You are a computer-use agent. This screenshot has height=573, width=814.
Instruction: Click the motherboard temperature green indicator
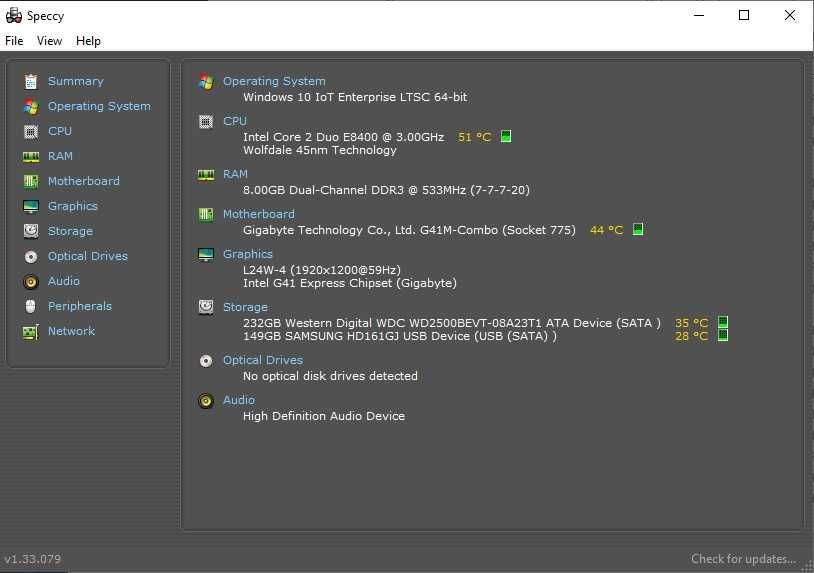[x=638, y=229]
